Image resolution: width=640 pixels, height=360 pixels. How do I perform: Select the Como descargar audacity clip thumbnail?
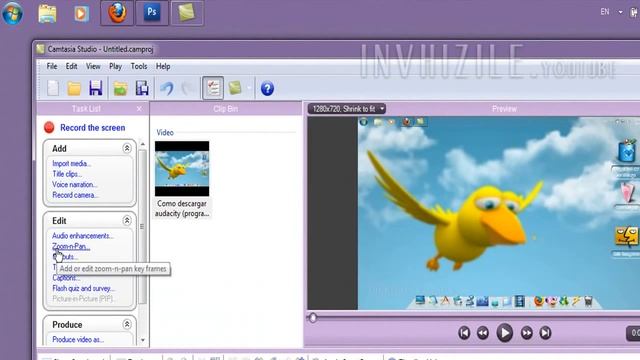pyautogui.click(x=182, y=169)
